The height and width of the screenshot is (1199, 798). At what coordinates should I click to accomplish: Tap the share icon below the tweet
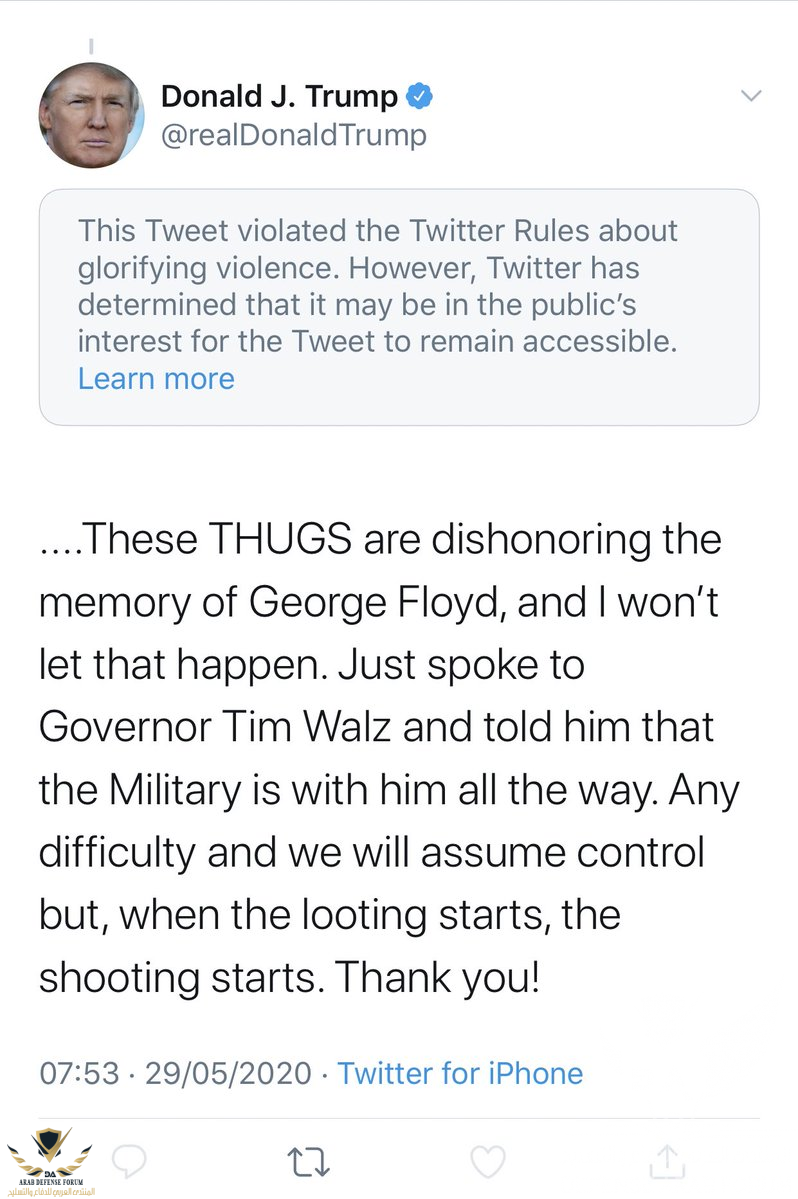point(667,1160)
